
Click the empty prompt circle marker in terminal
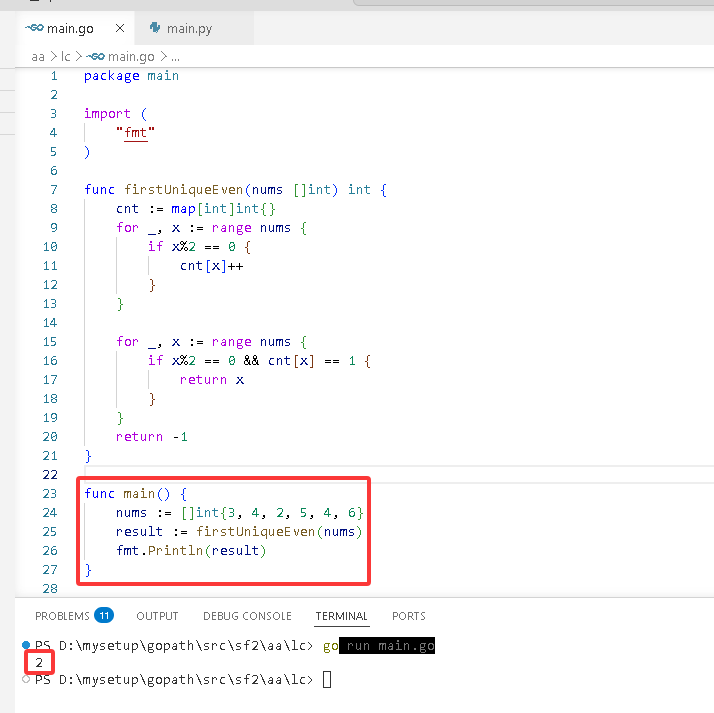tap(26, 679)
